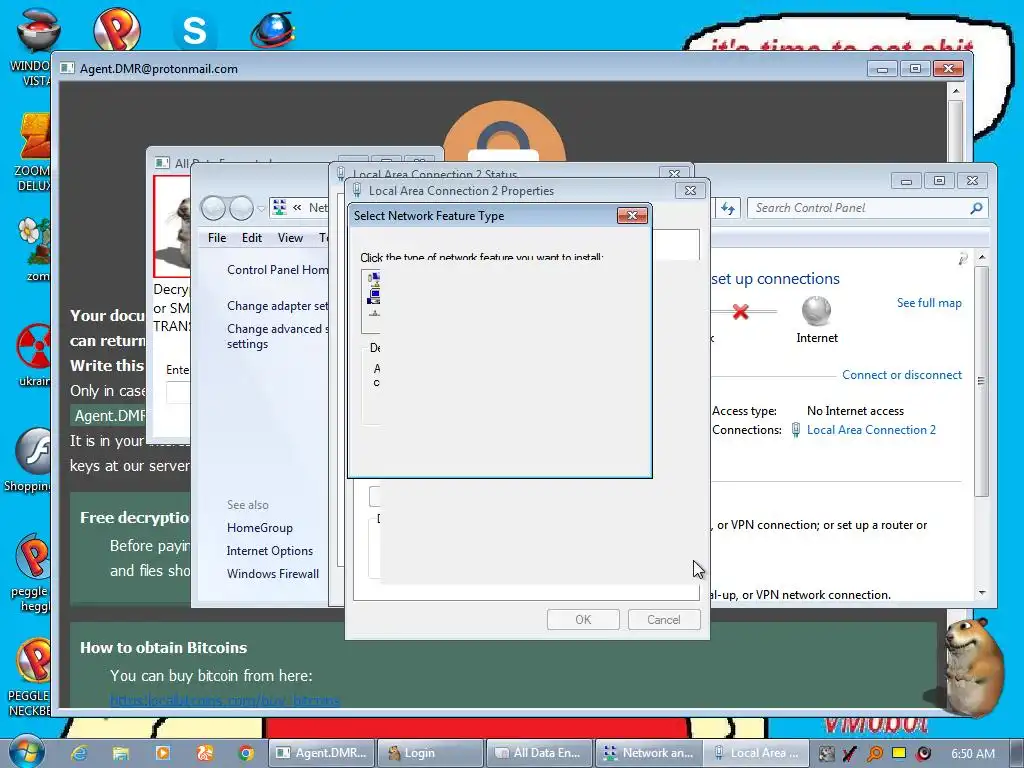Viewport: 1024px width, 768px height.
Task: Click the round dark tray icon before clock
Action: tap(923, 754)
